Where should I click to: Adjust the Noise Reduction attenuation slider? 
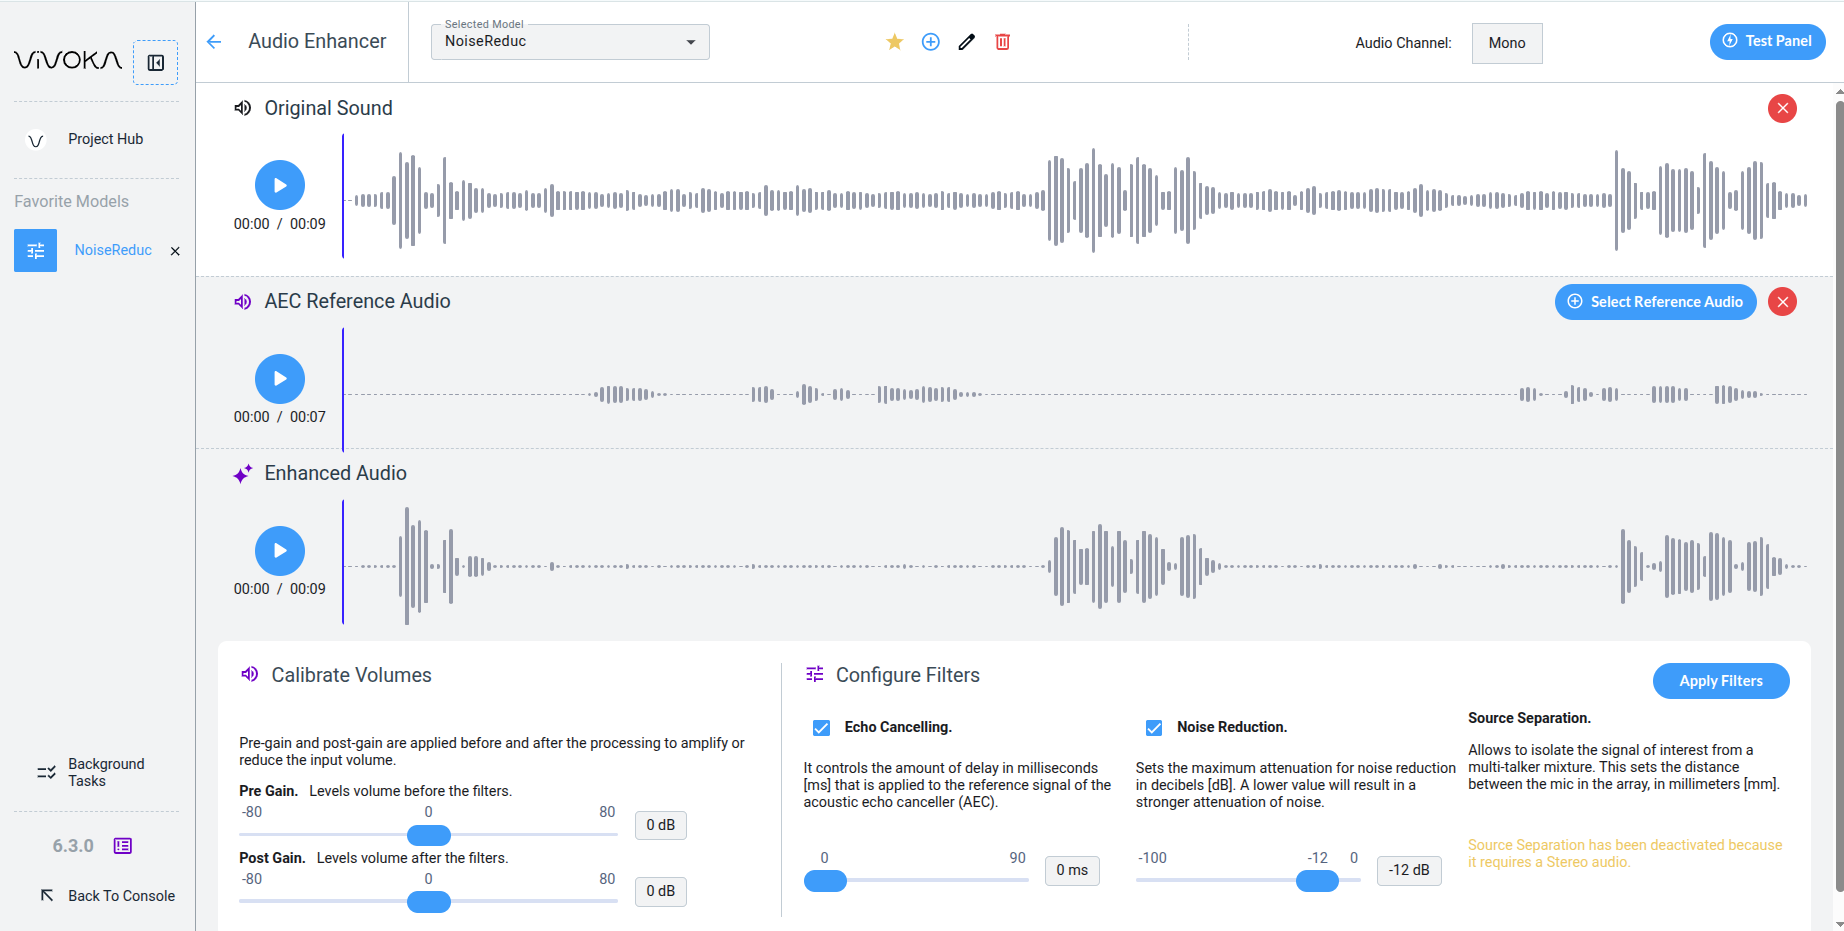(x=1317, y=881)
